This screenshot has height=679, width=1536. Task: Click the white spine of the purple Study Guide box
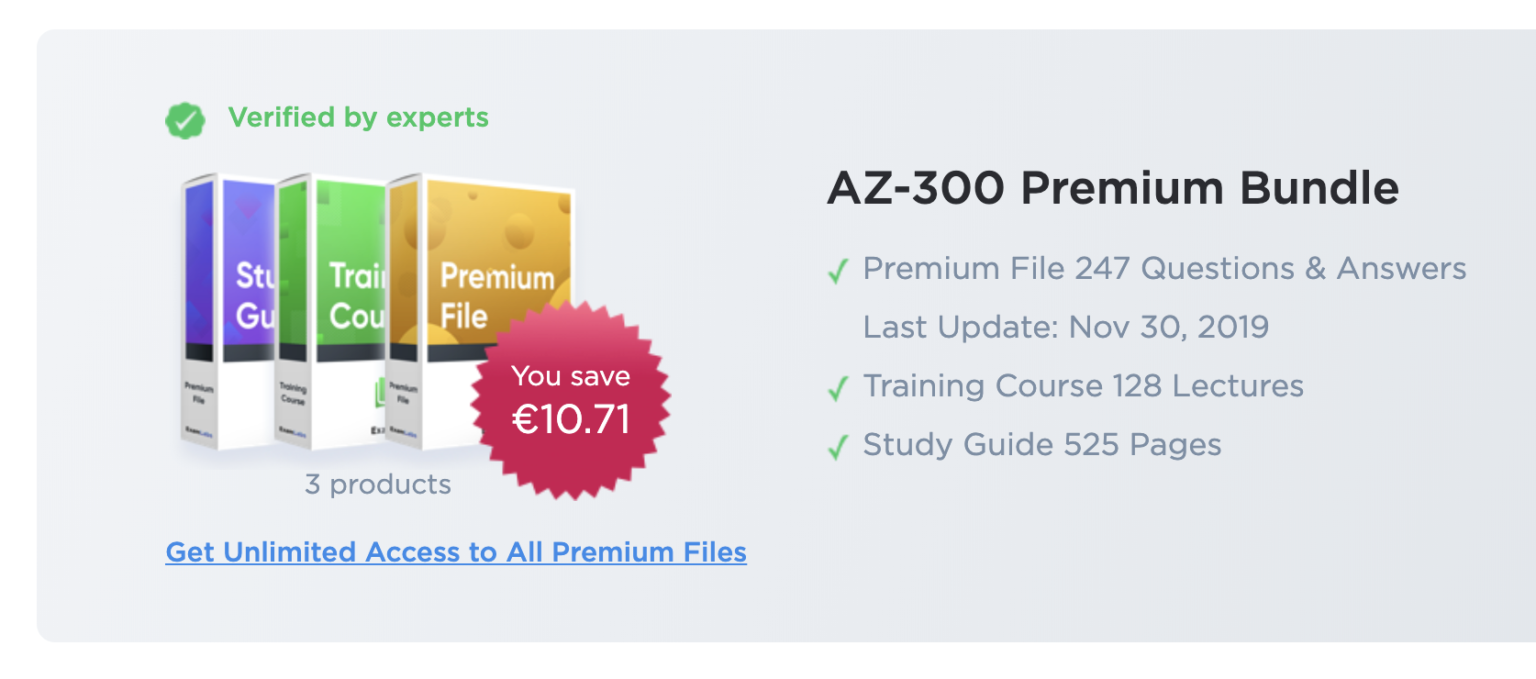[x=198, y=400]
